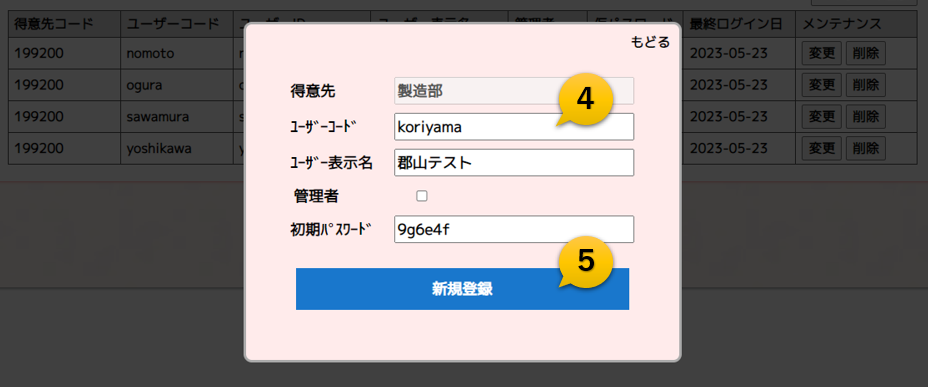Click the 初期パスワード label in dialog
Screen dimensions: 928x387
pyautogui.click(x=330, y=229)
